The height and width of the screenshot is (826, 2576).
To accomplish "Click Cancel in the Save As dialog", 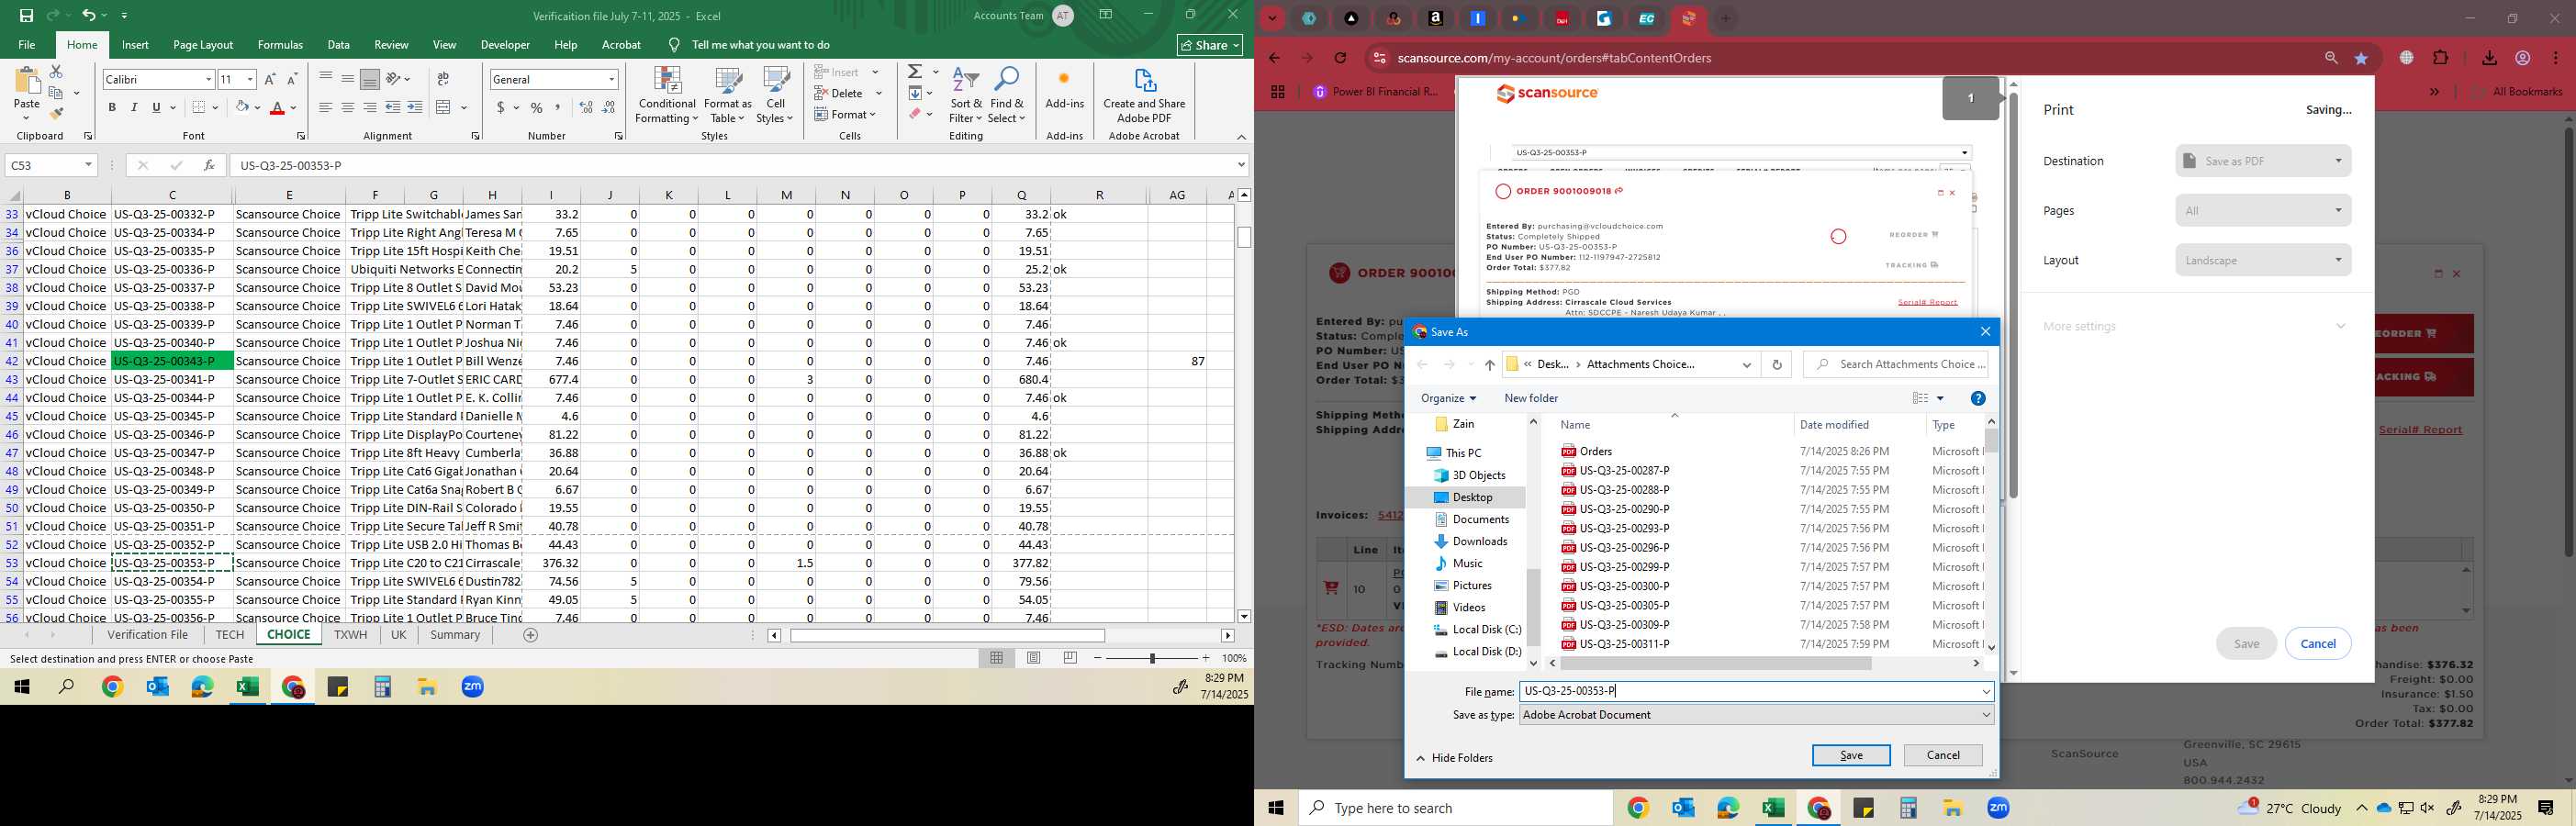I will (1943, 756).
